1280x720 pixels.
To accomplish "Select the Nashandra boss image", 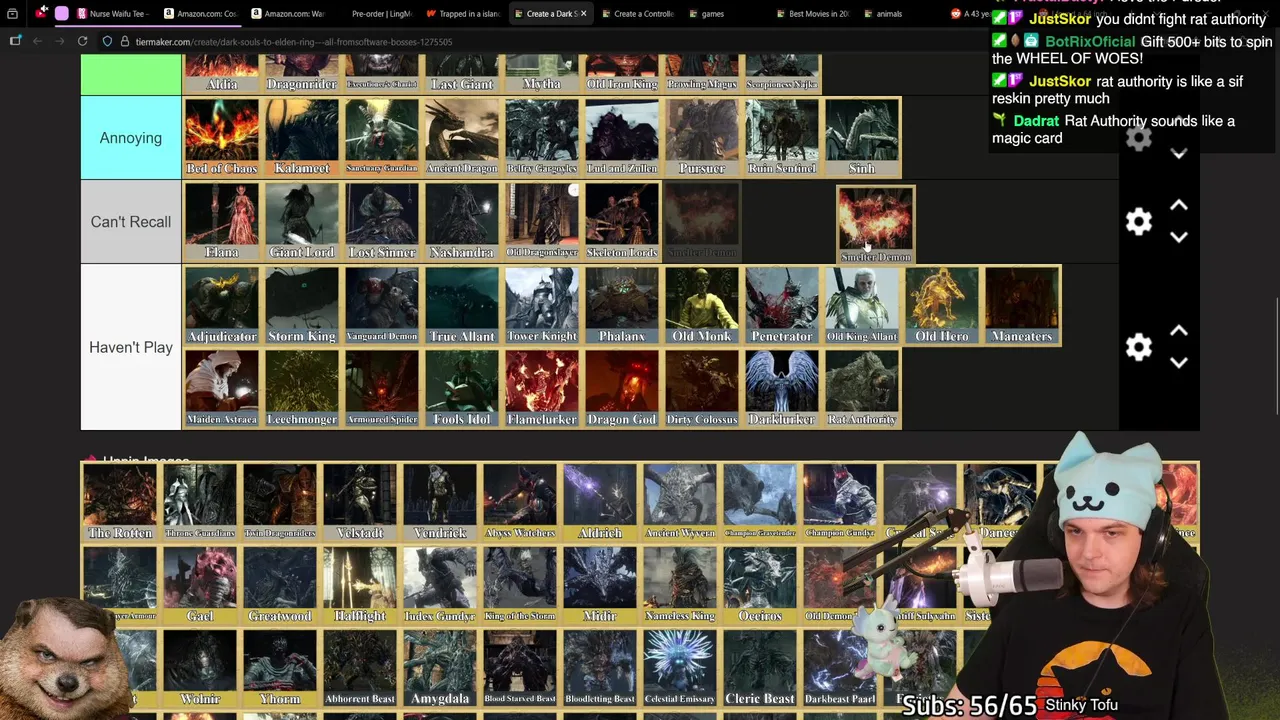I will coord(461,222).
